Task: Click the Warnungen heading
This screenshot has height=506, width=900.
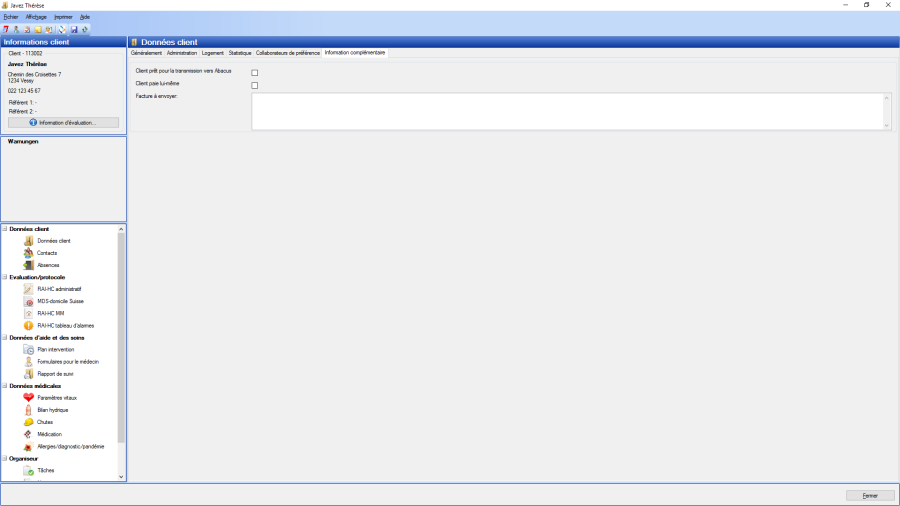Action: click(23, 141)
